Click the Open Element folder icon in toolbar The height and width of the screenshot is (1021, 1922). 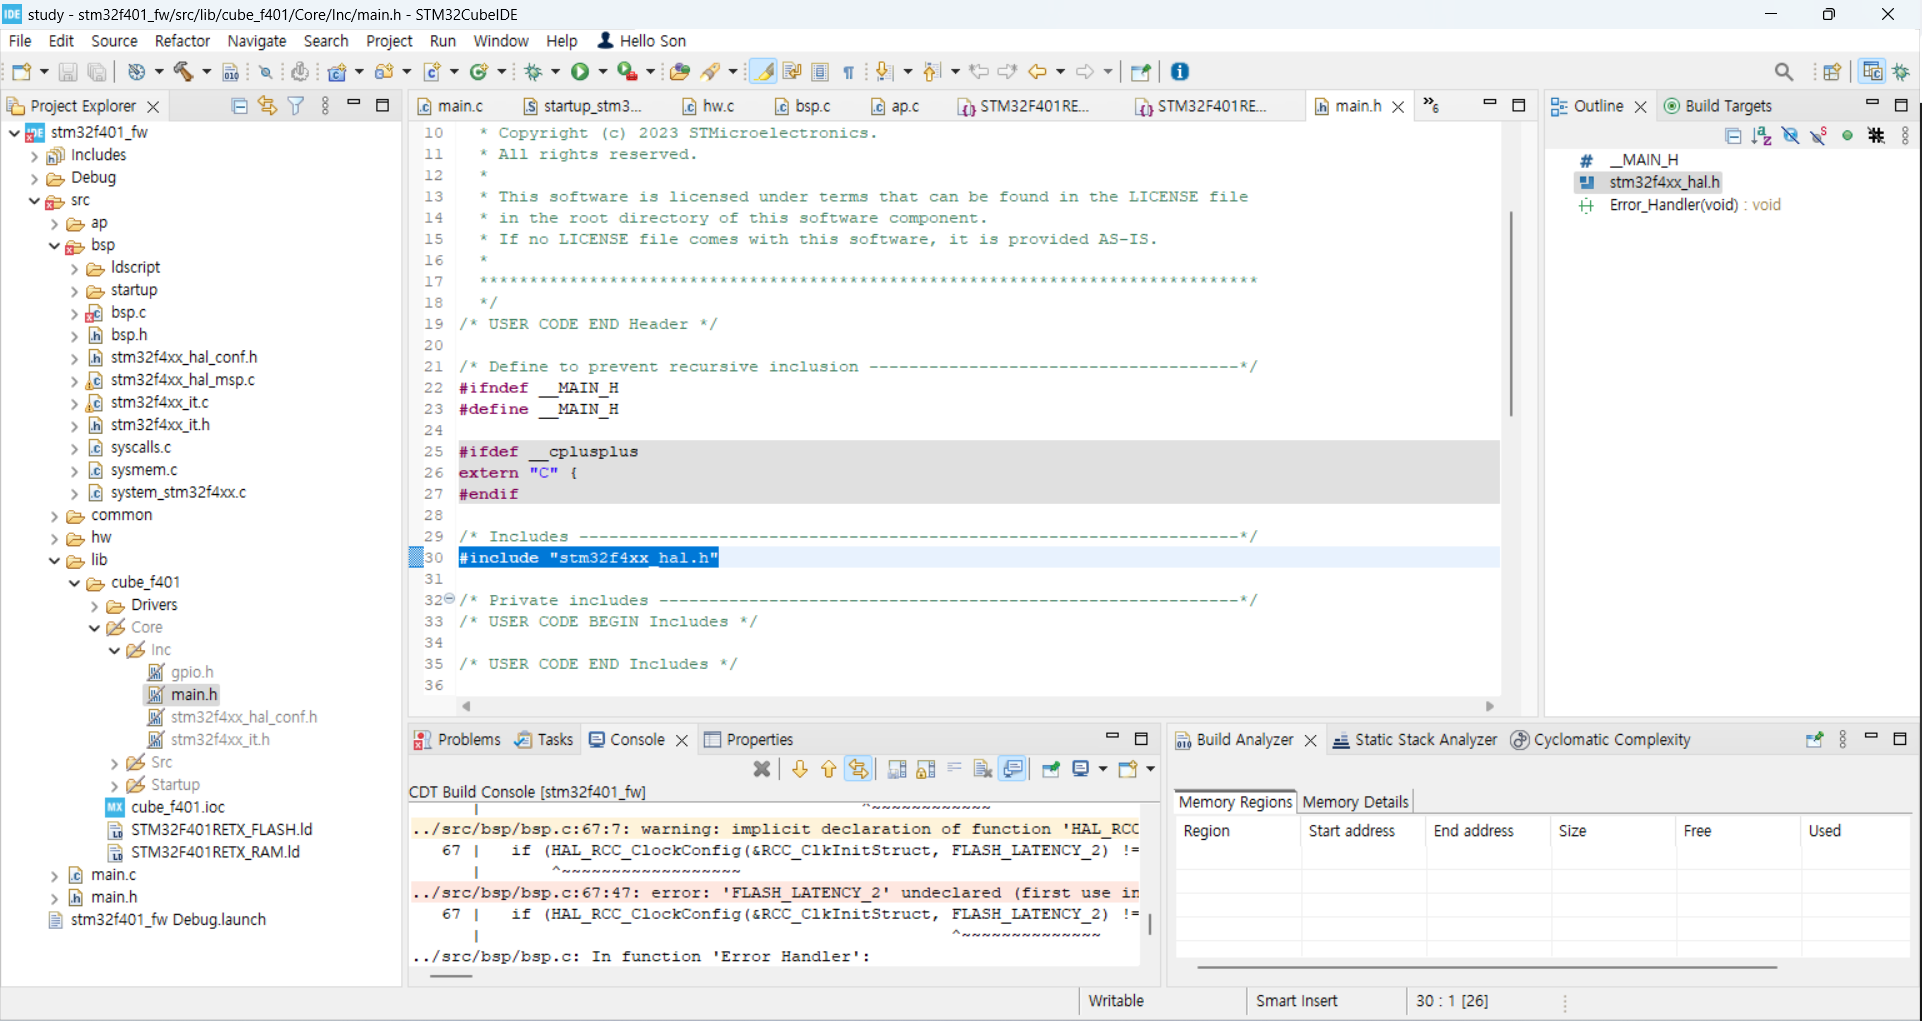(680, 71)
